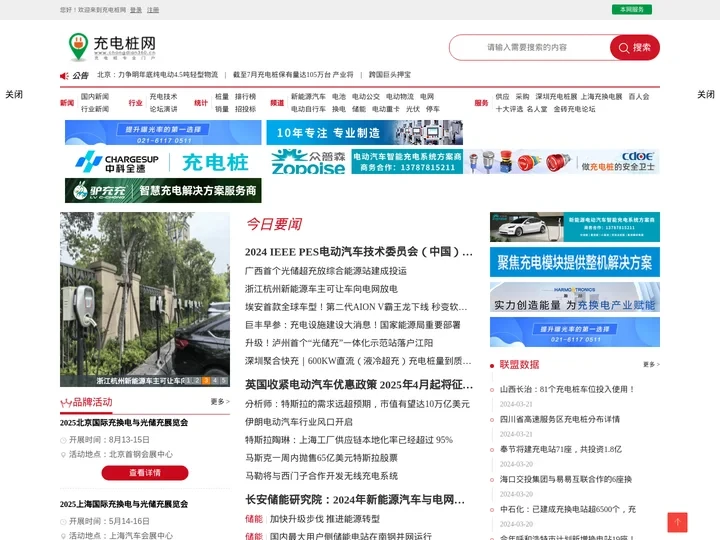The width and height of the screenshot is (720, 540).
Task: Open article 伊朗电动汽车行业风口开启
Action: pyautogui.click(x=298, y=422)
